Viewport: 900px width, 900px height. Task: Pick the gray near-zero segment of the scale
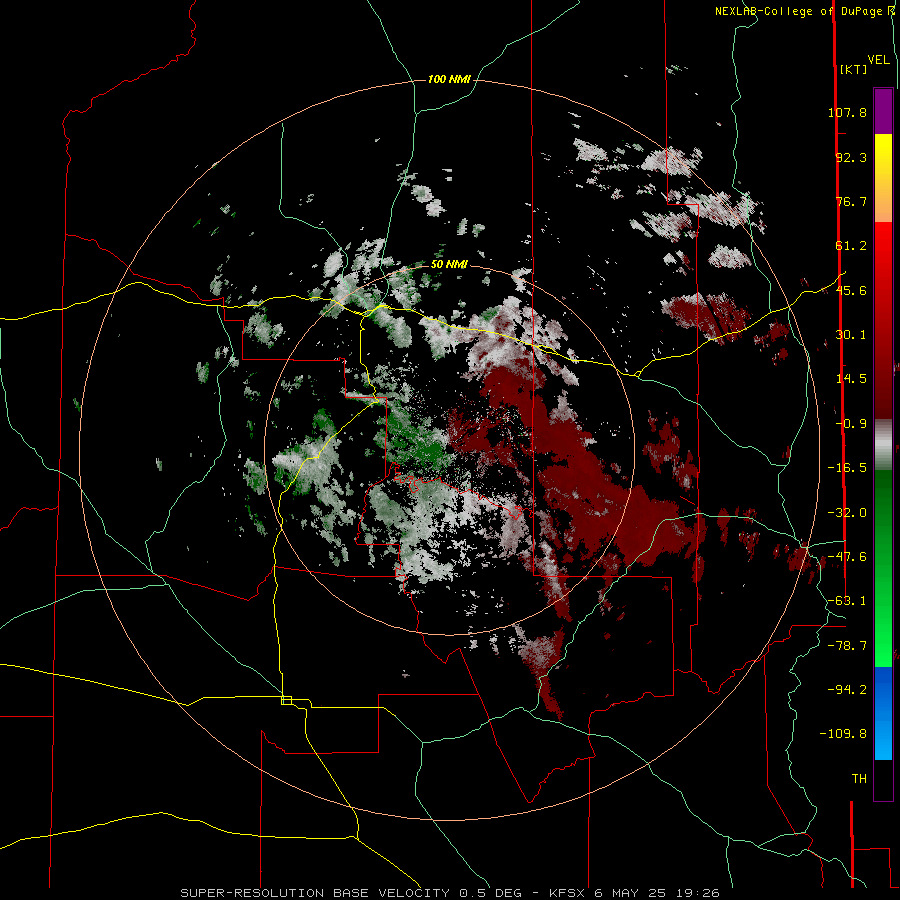[x=883, y=445]
